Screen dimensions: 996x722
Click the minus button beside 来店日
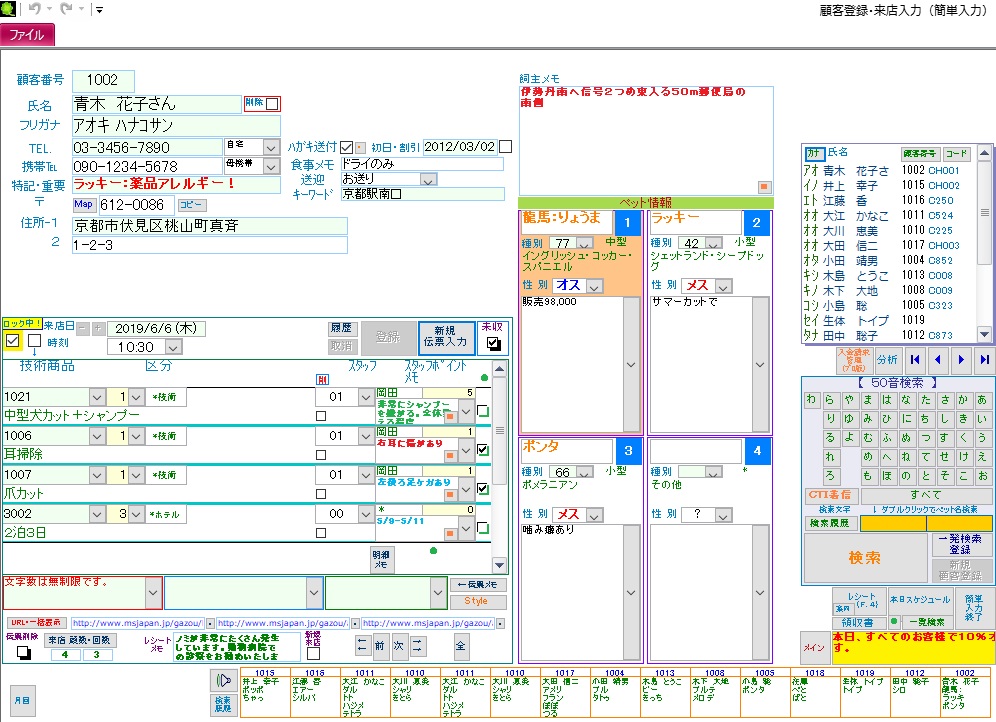(x=83, y=328)
